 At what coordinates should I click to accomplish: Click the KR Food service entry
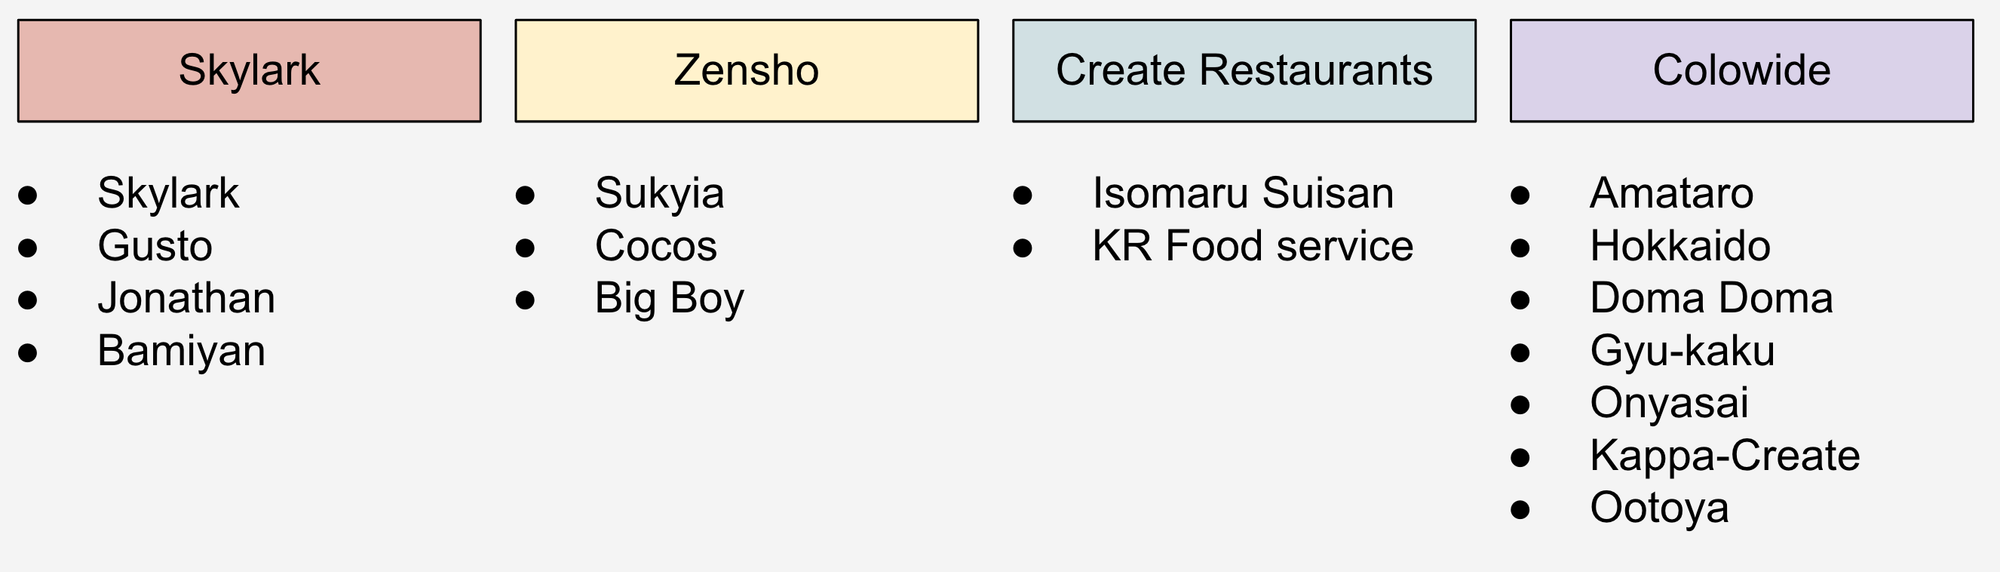[x=1252, y=246]
